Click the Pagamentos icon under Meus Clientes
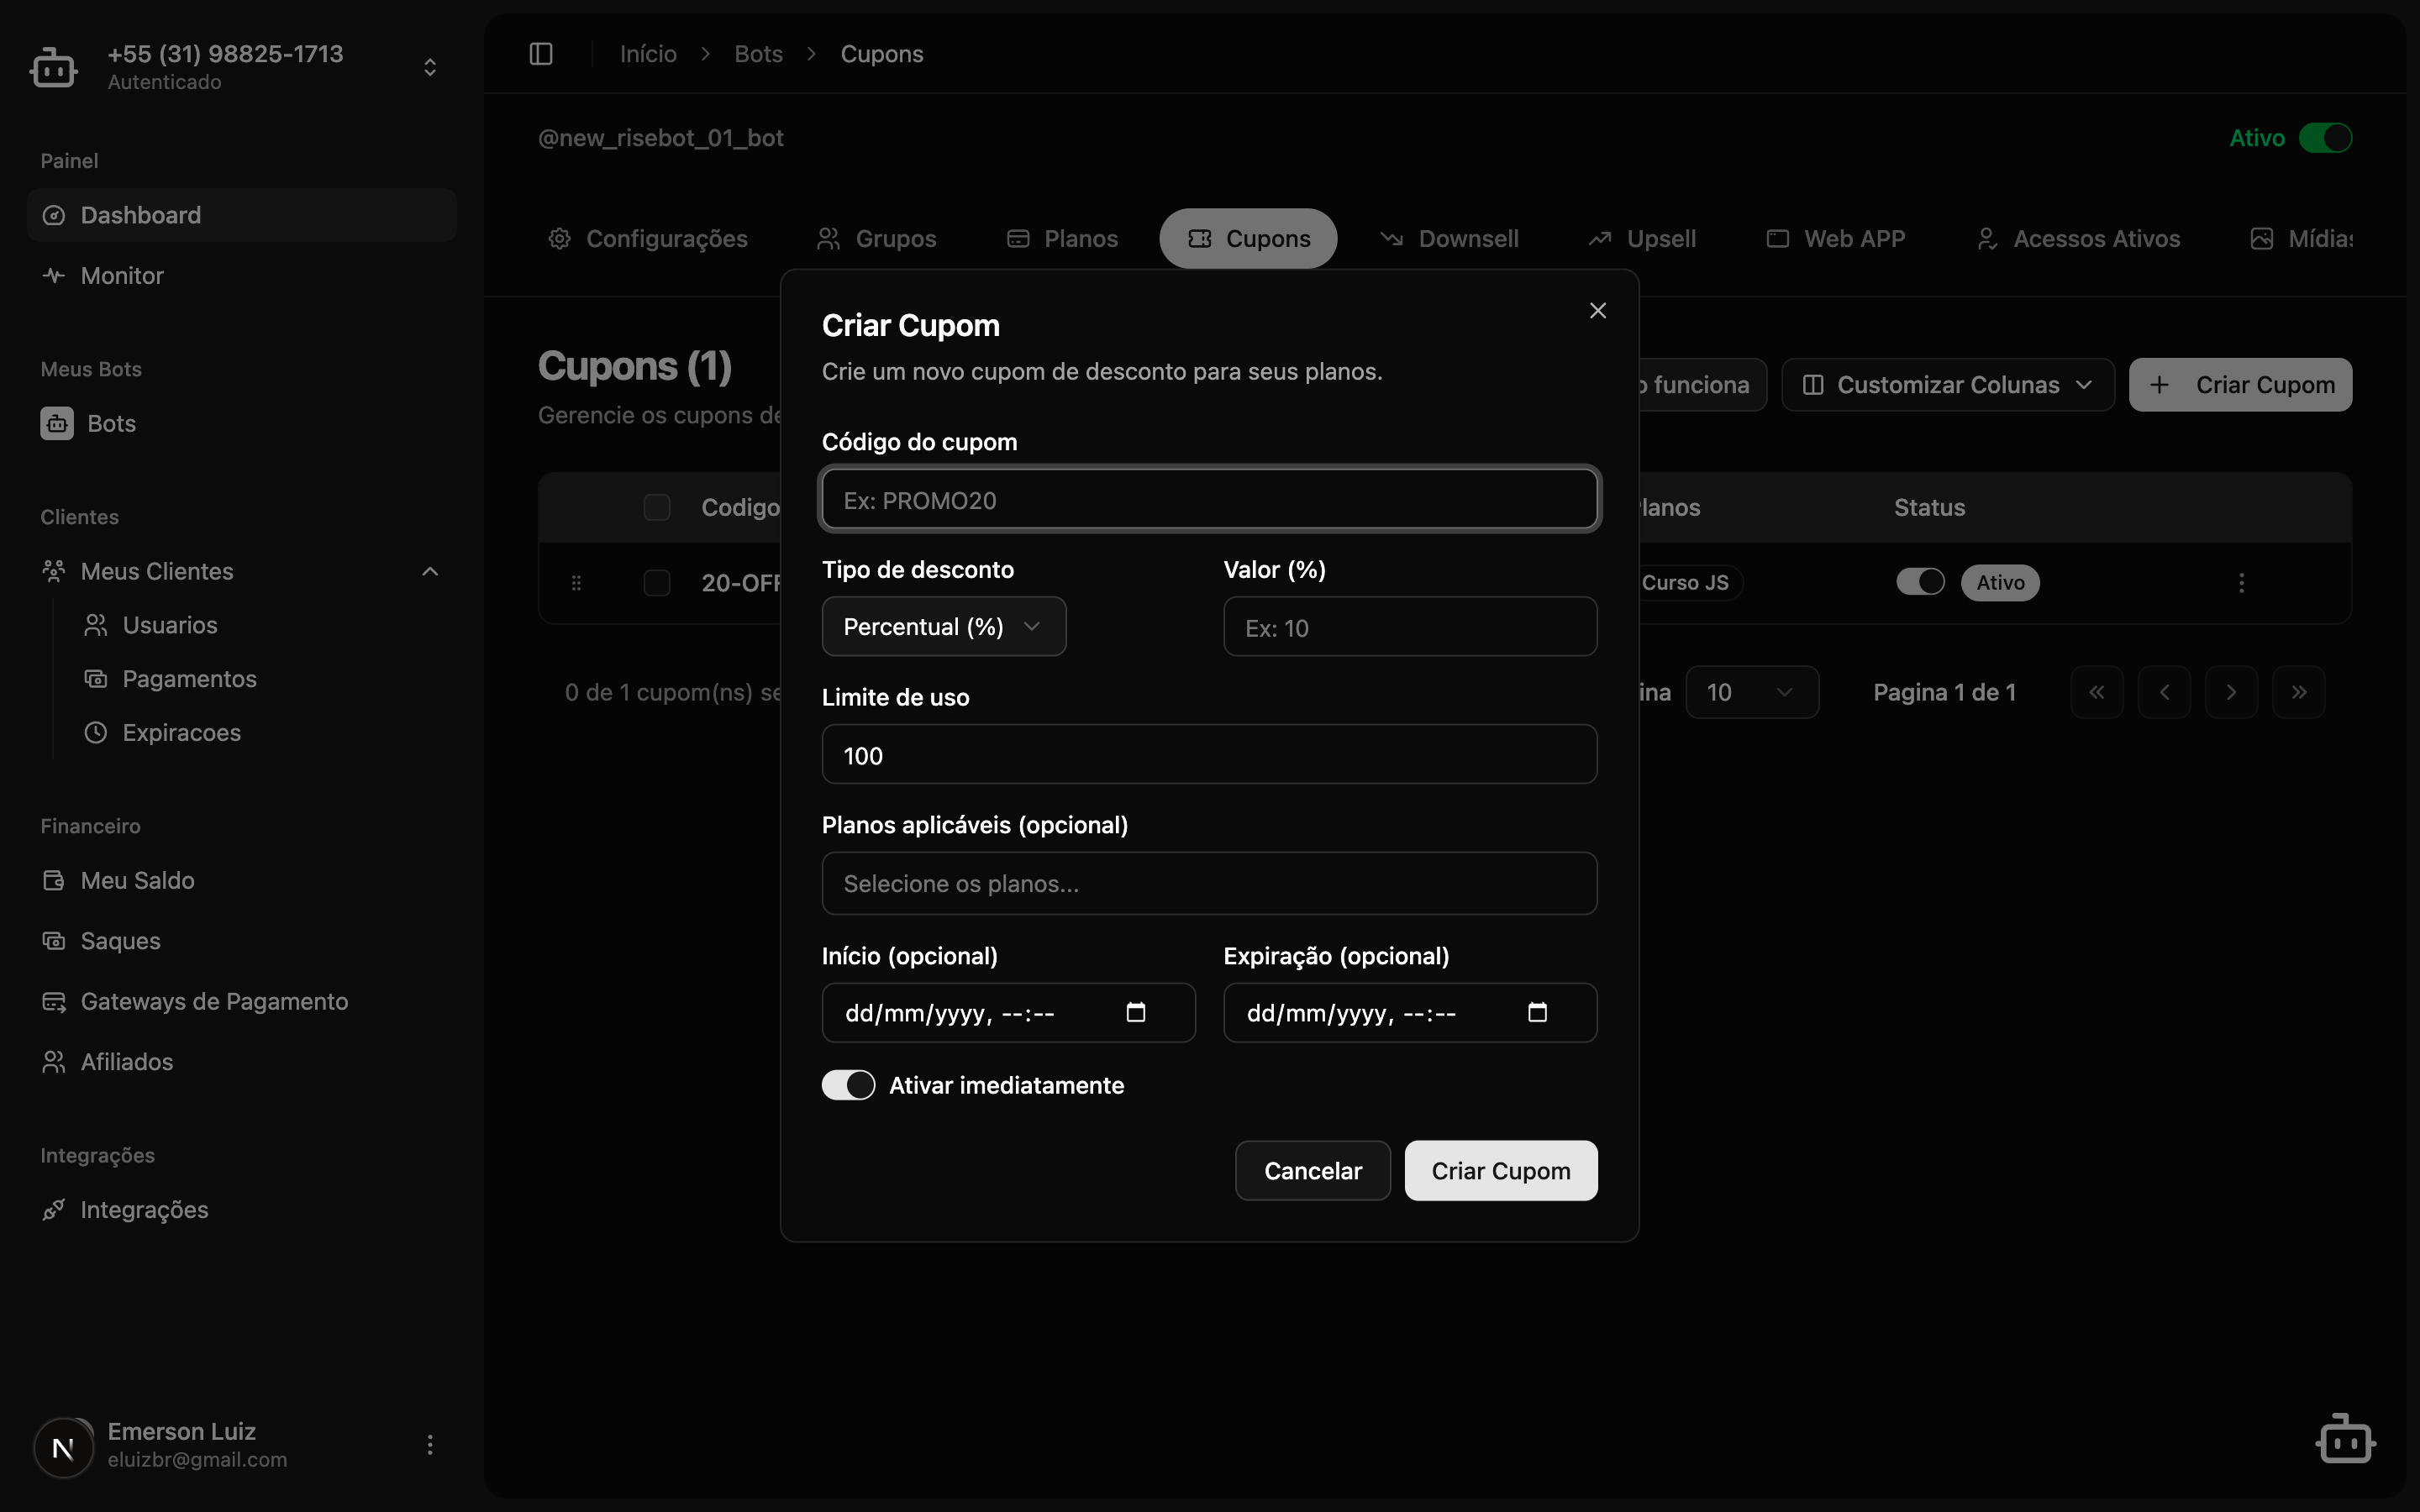The width and height of the screenshot is (2420, 1512). pyautogui.click(x=96, y=679)
